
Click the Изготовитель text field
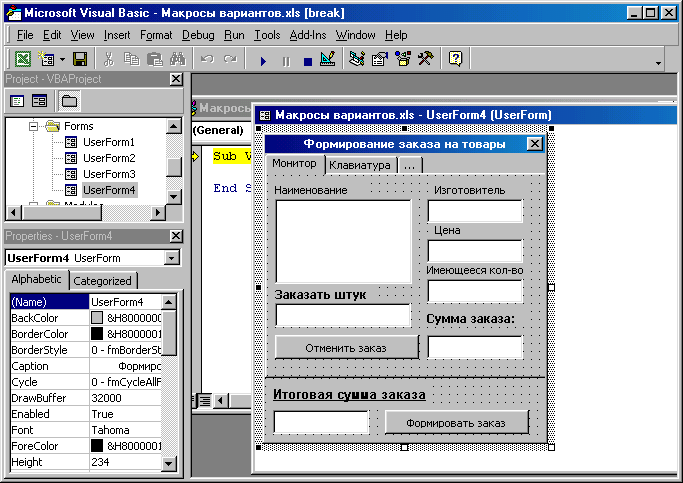[475, 211]
